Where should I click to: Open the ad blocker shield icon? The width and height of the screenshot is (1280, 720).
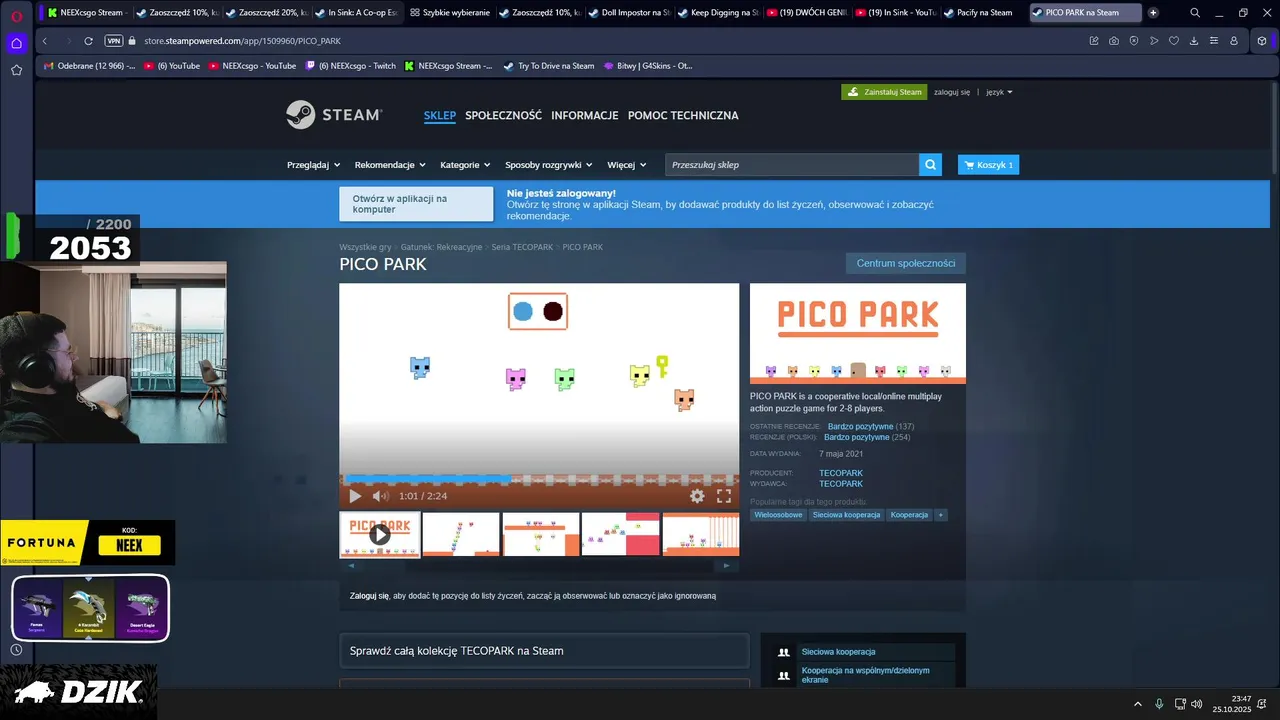point(1134,41)
